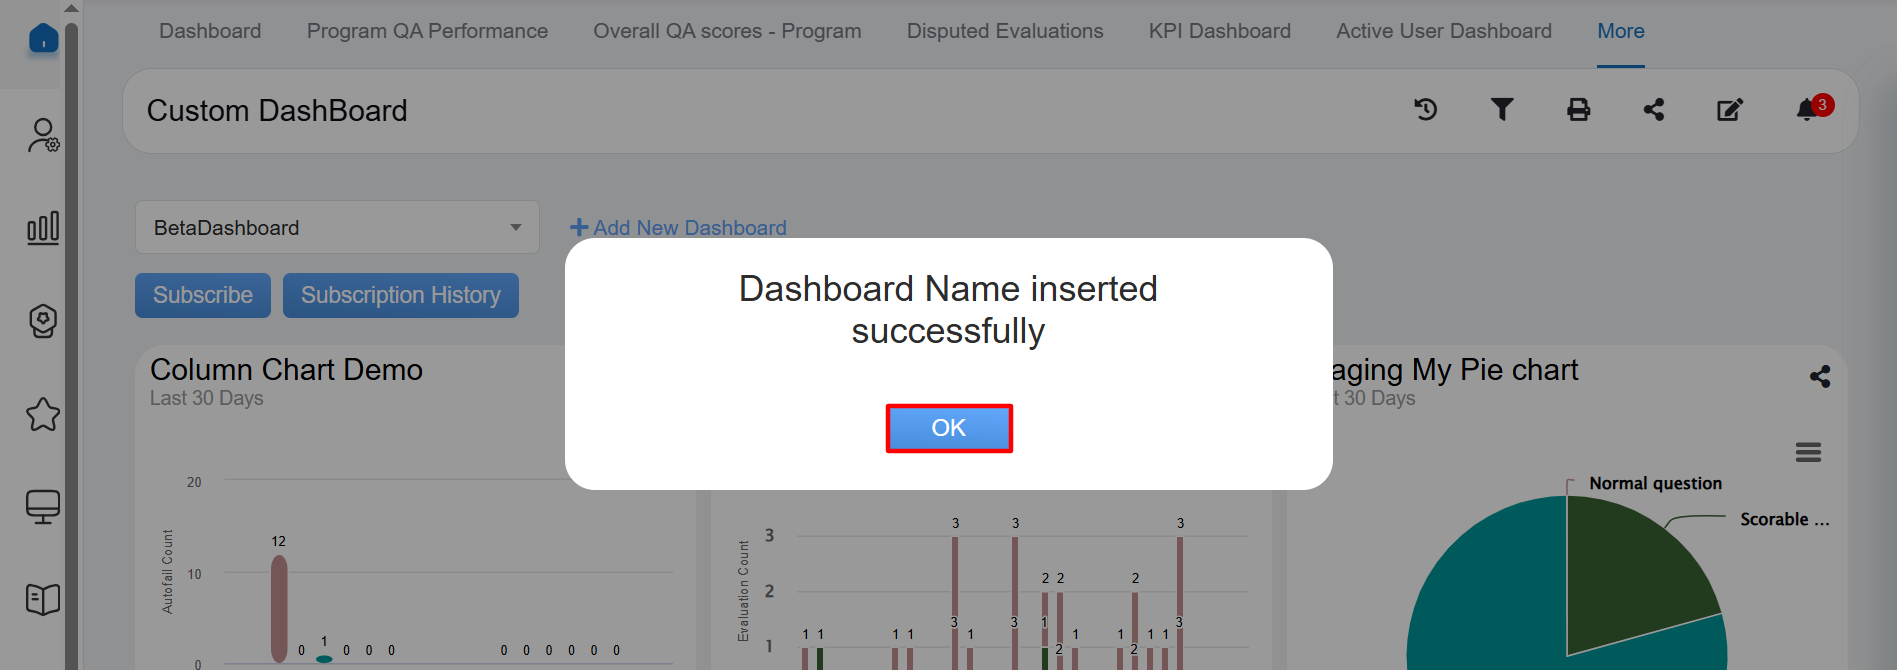Click the star favorites sidebar icon

pyautogui.click(x=43, y=414)
